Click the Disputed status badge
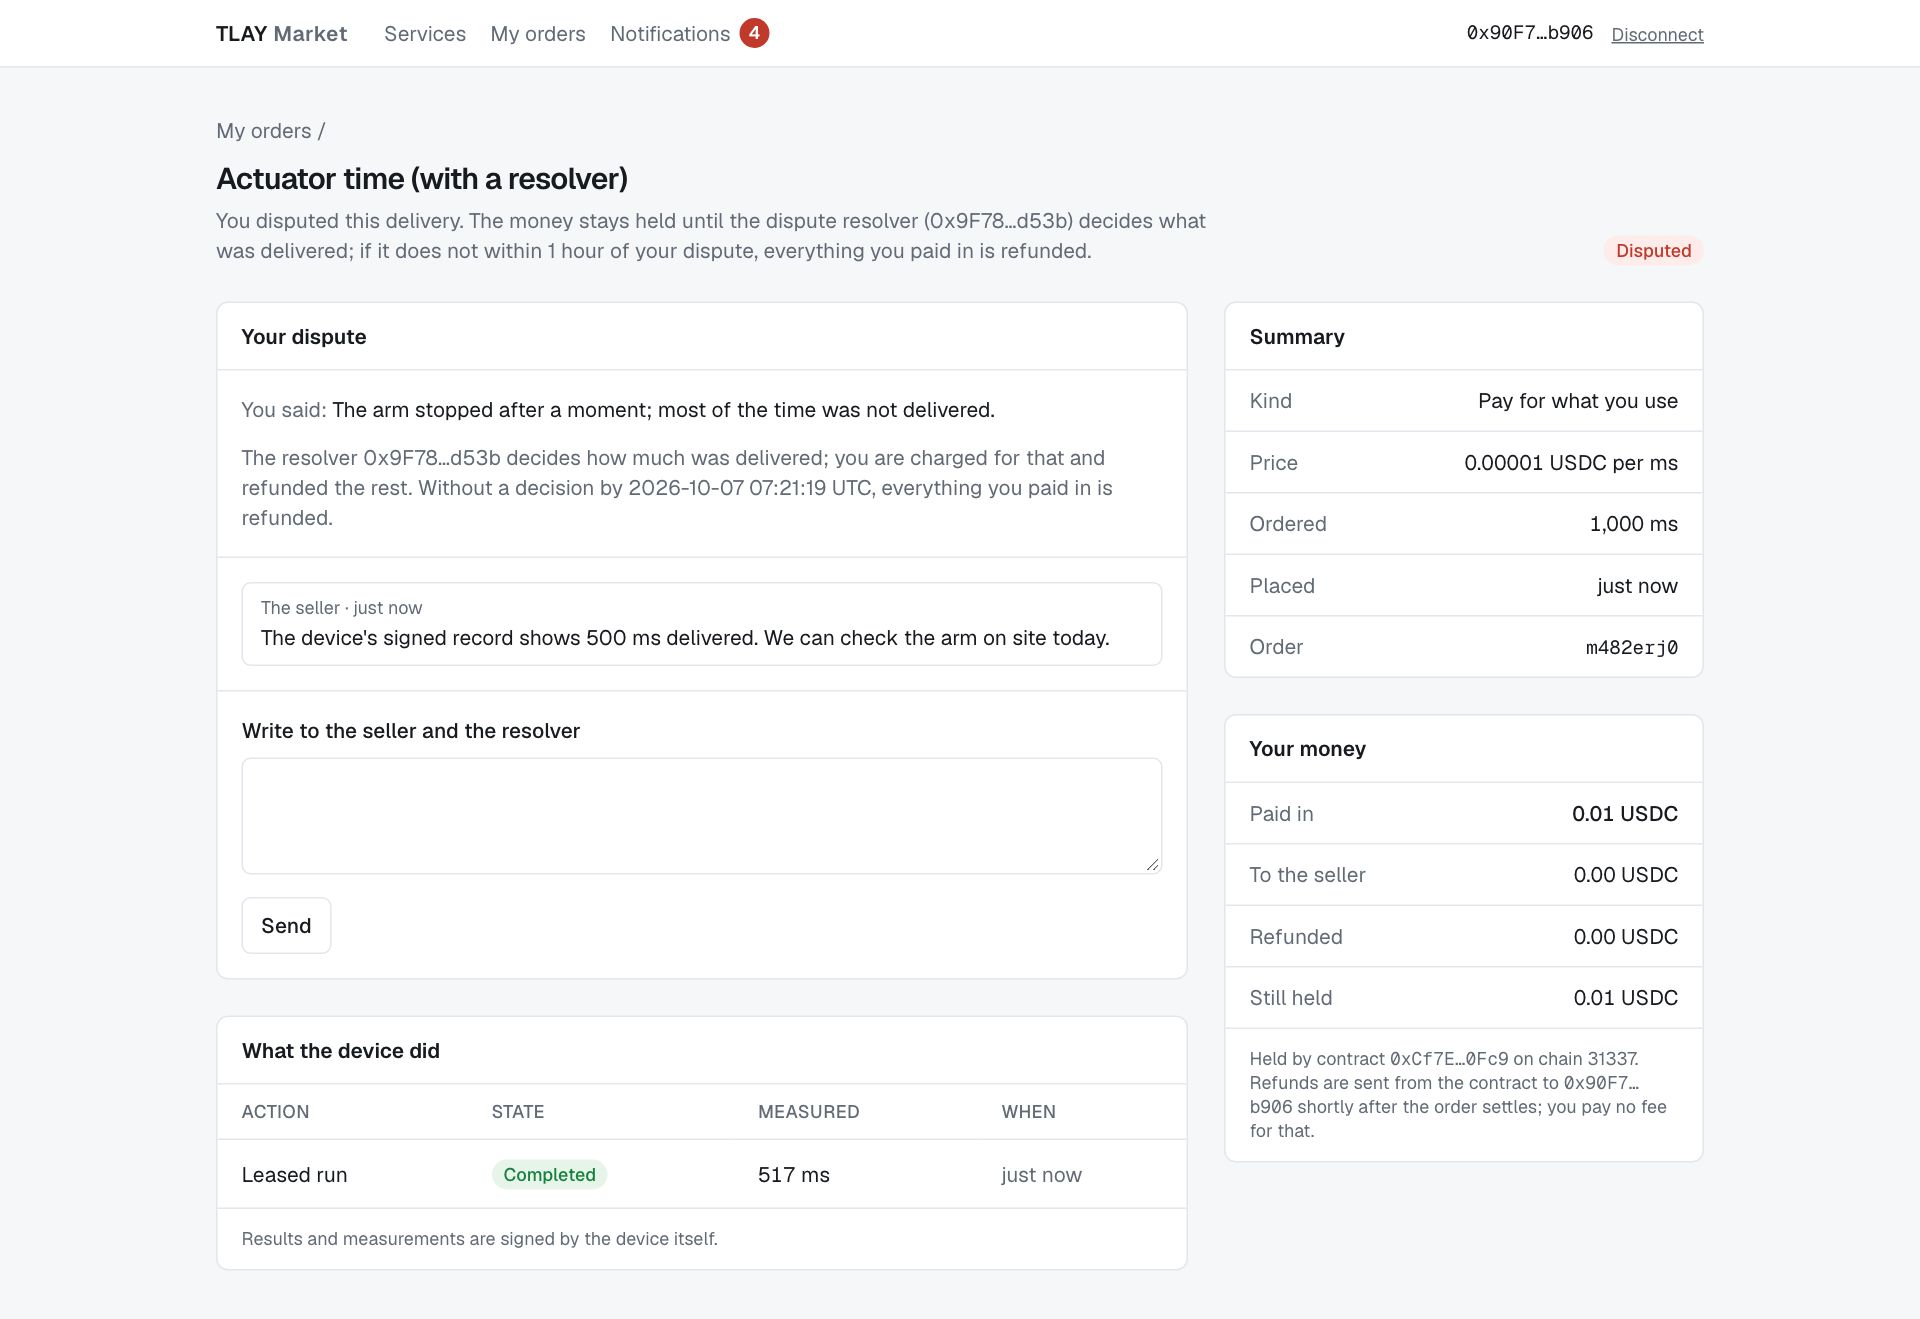This screenshot has width=1920, height=1319. tap(1653, 251)
